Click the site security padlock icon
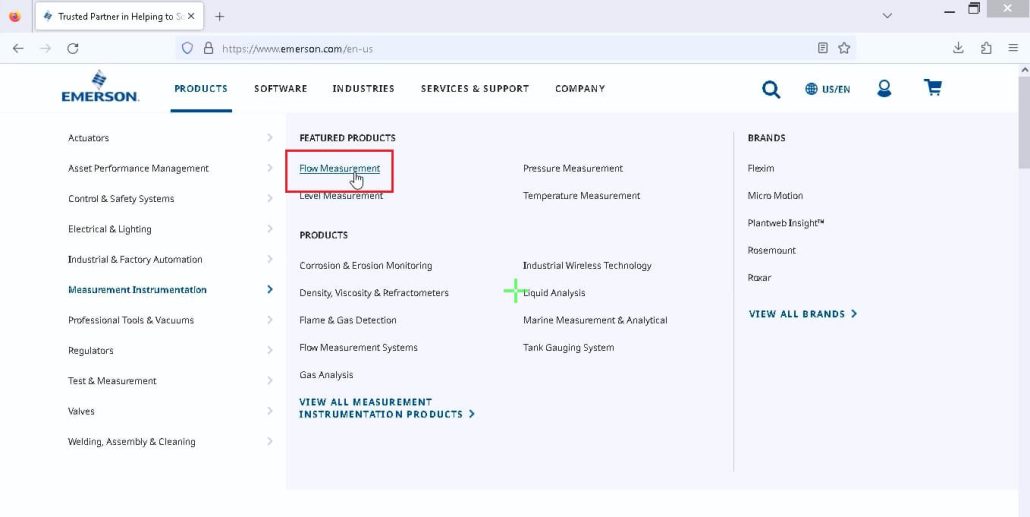1030x517 pixels. tap(208, 48)
